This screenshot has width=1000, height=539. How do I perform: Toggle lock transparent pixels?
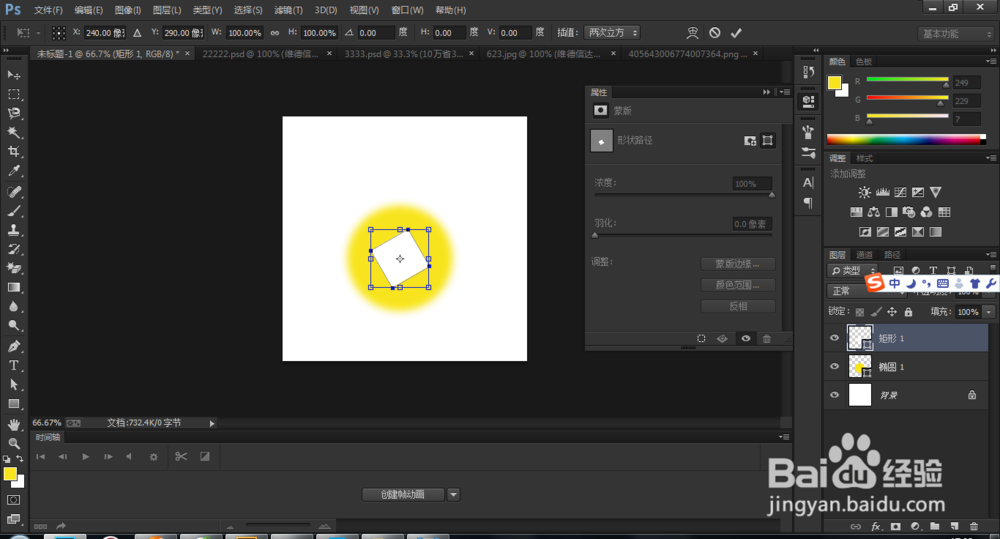click(860, 312)
